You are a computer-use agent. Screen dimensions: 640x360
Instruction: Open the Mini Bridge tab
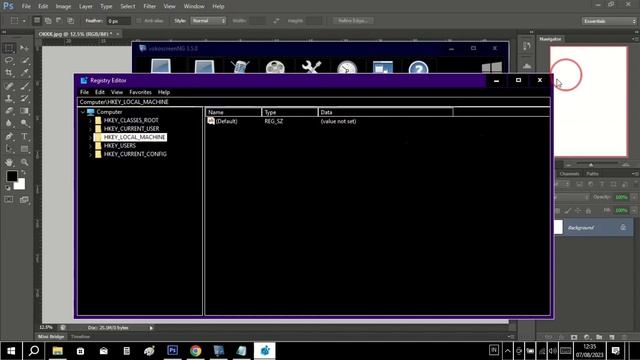[x=51, y=337]
